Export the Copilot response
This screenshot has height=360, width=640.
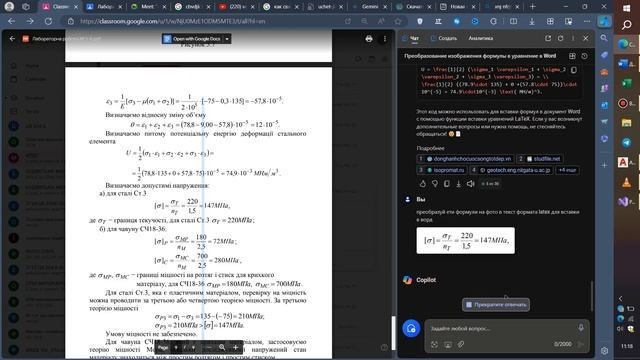coord(458,184)
